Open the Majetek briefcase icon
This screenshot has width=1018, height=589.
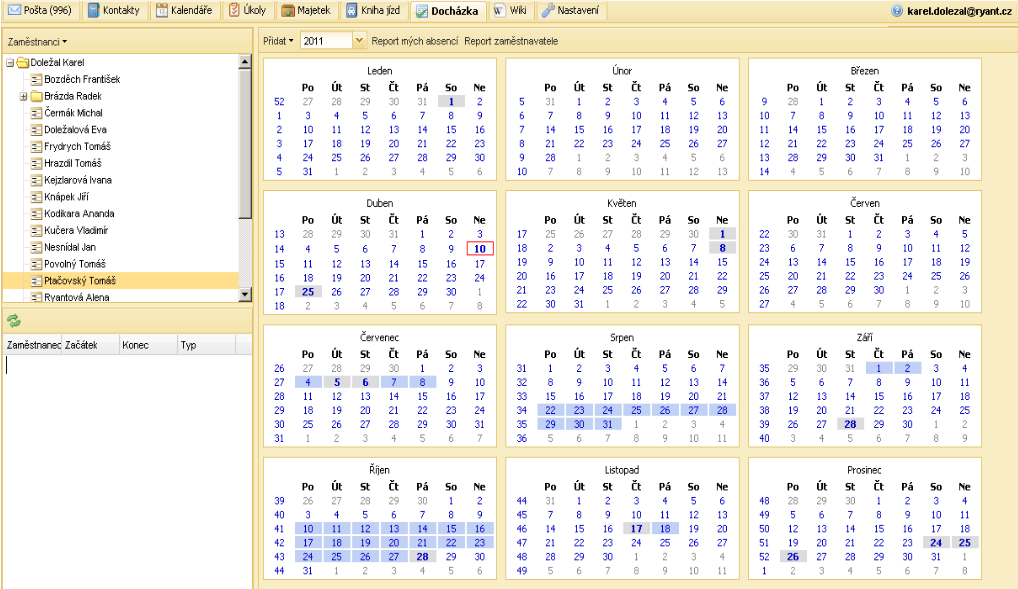pyautogui.click(x=288, y=10)
